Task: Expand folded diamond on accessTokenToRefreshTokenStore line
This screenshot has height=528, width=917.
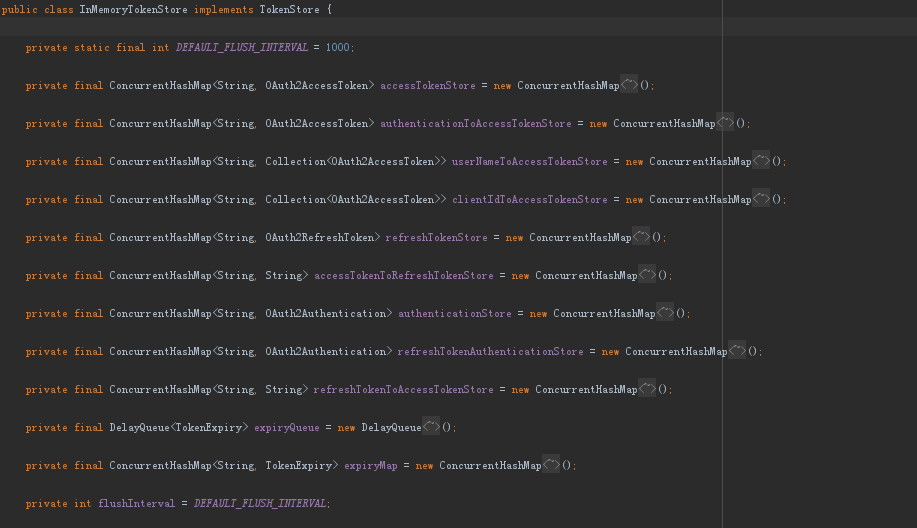Action: point(647,275)
